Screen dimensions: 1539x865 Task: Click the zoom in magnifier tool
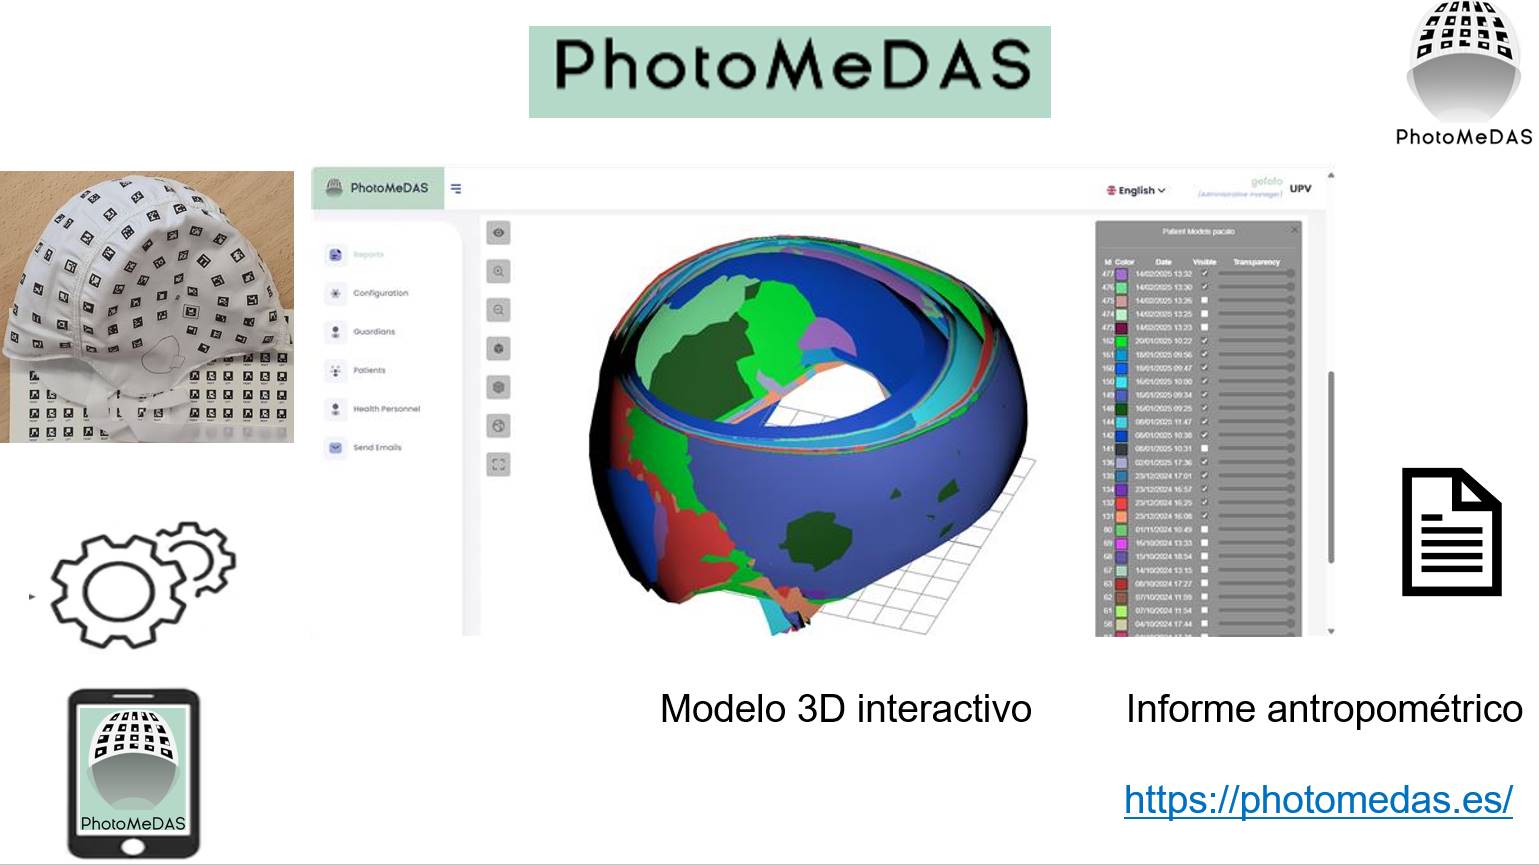[x=498, y=271]
